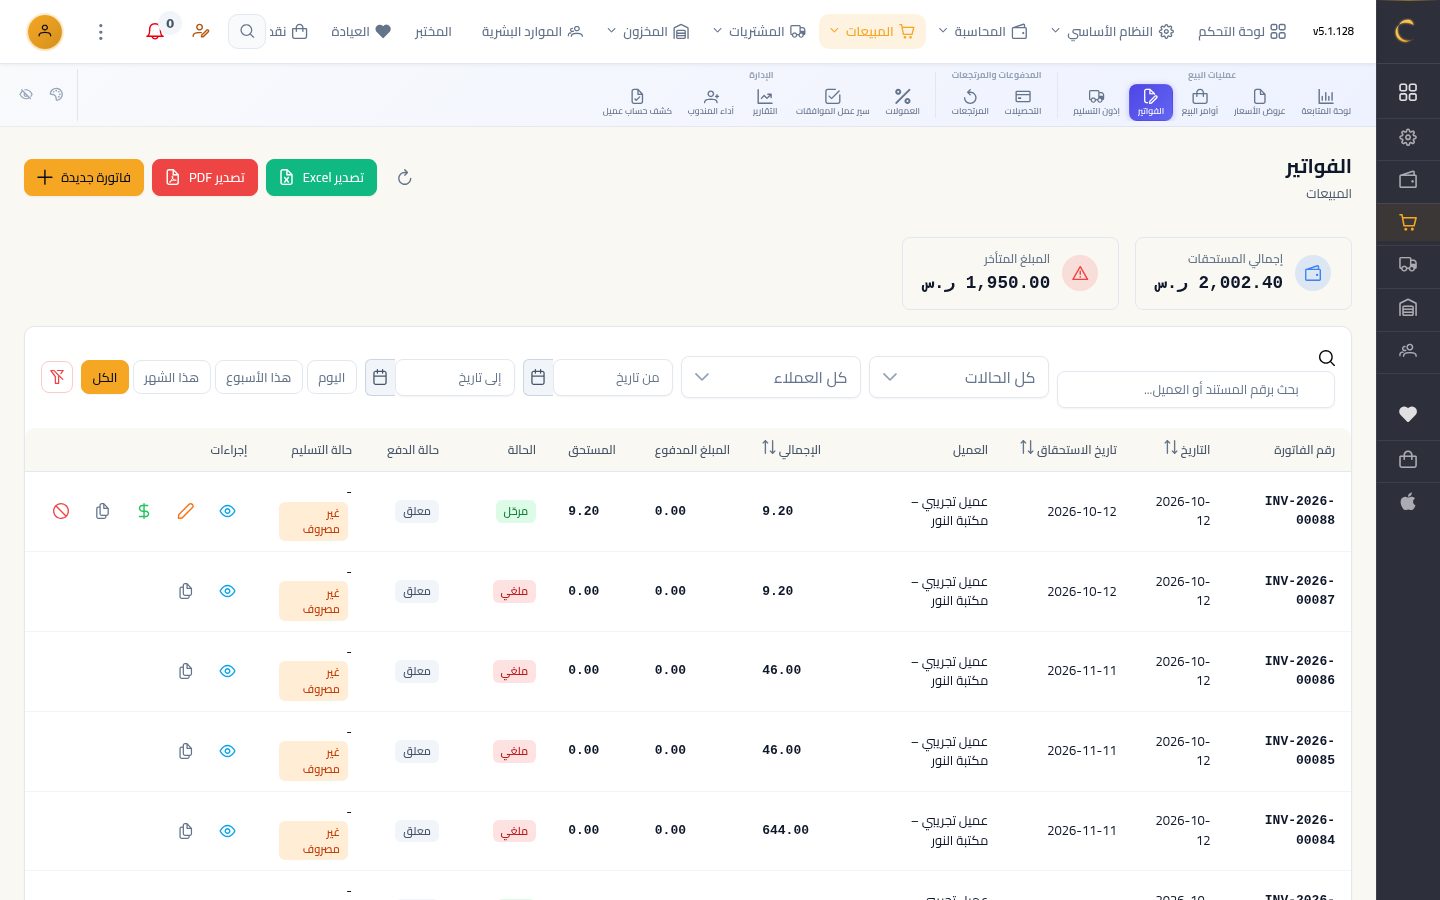Open the لوحة المتابعة dashboard toolbar icon
Image resolution: width=1440 pixels, height=900 pixels.
tap(1325, 101)
